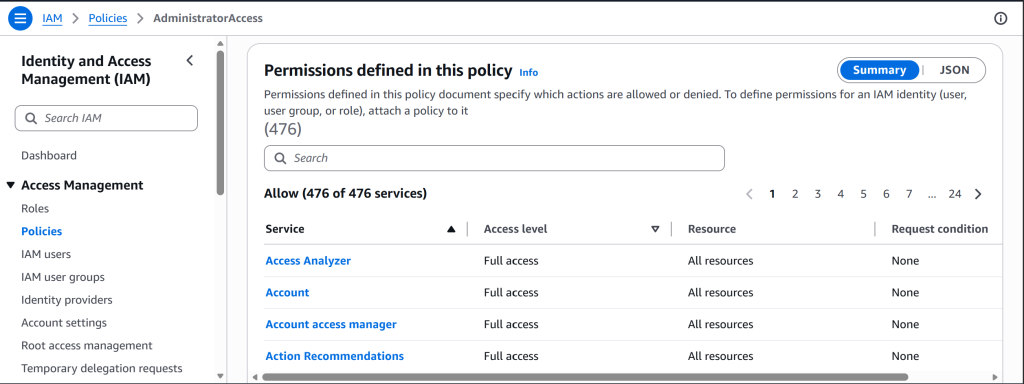Collapse the IAM sidebar with the chevron
The width and height of the screenshot is (1024, 384).
[x=189, y=61]
